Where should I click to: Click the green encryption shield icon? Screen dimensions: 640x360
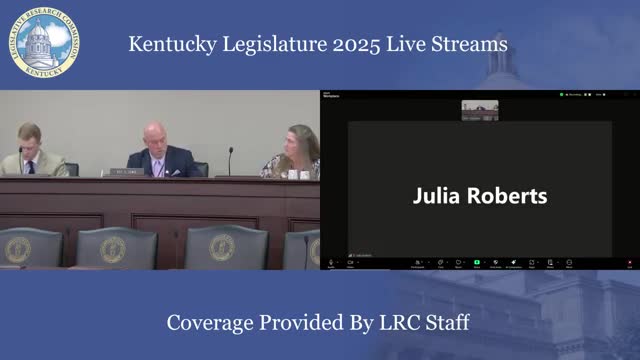[562, 95]
